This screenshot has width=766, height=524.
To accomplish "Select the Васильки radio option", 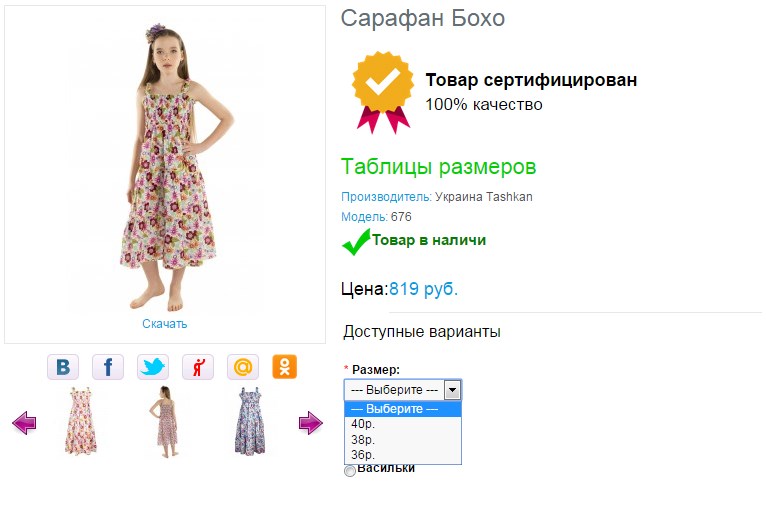I will [350, 471].
